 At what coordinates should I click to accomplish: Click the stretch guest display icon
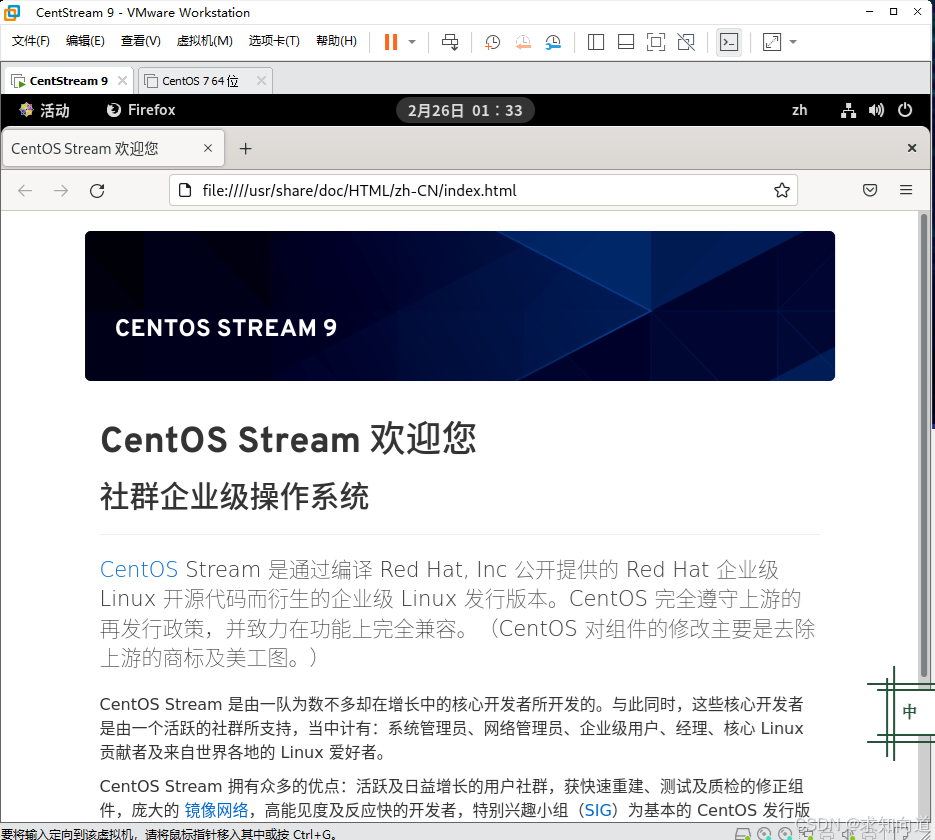[x=772, y=42]
